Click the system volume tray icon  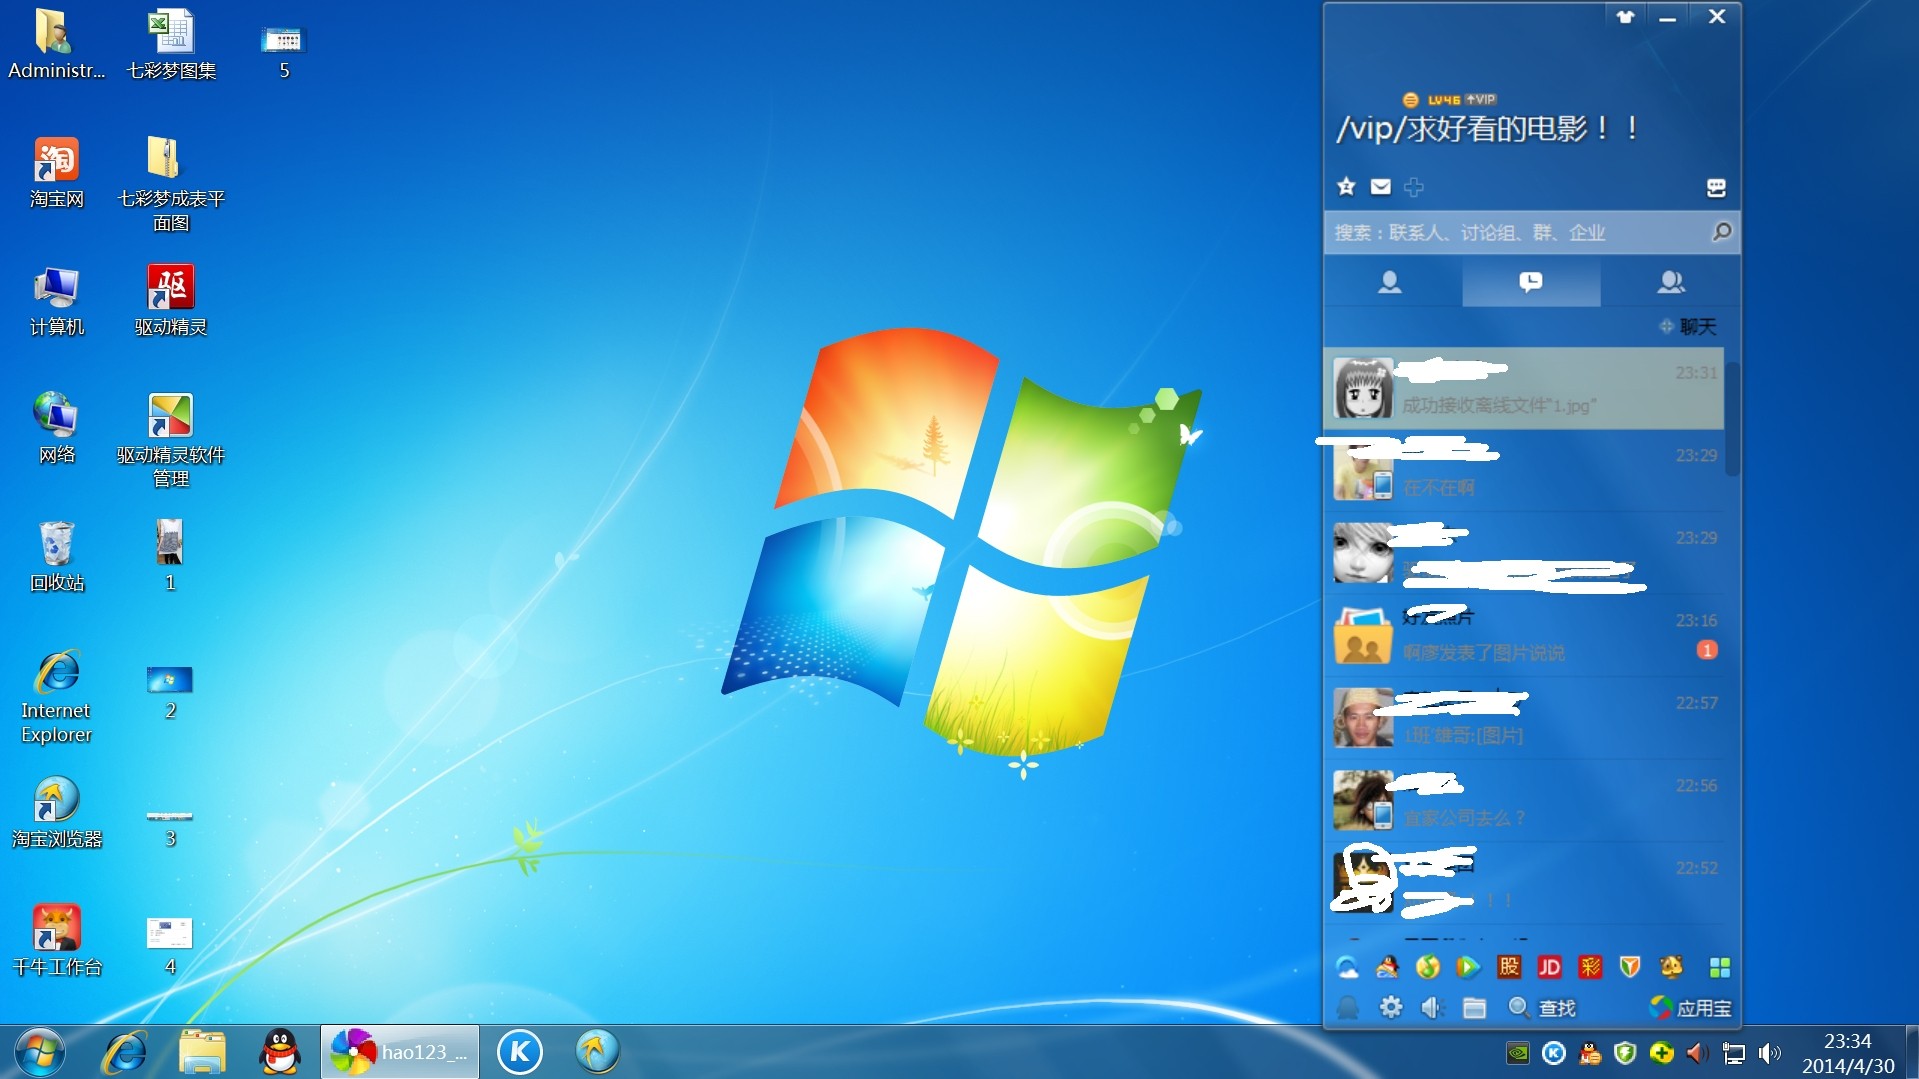(x=1769, y=1053)
